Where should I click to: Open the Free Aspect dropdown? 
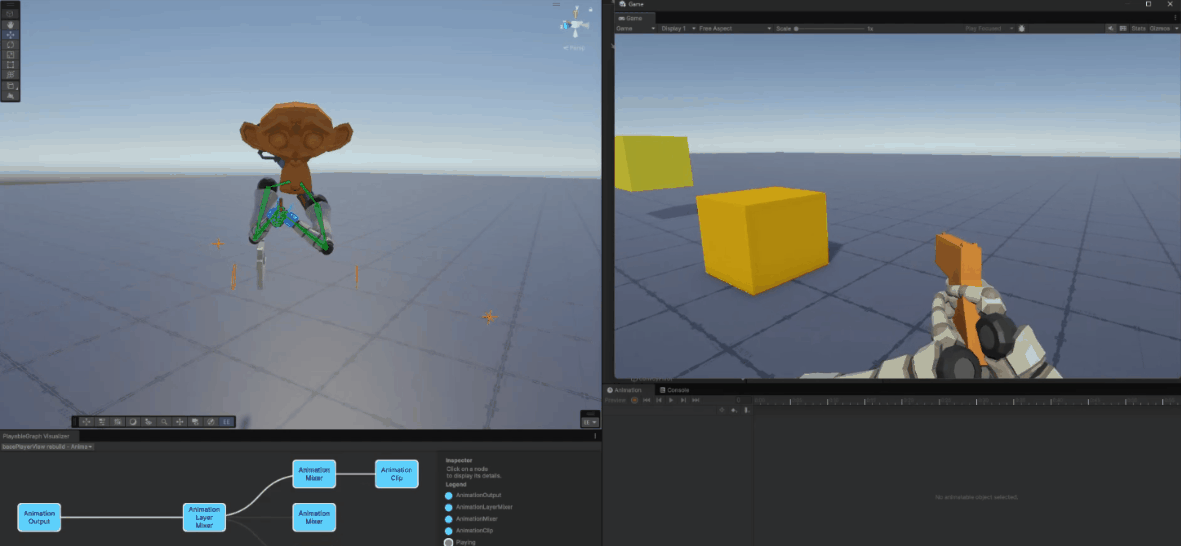[734, 29]
